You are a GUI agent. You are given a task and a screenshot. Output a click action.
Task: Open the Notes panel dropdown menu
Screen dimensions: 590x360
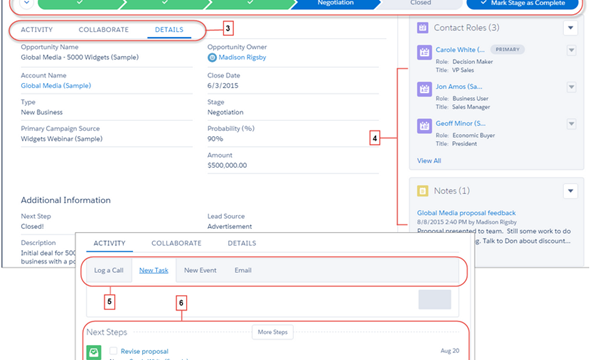click(570, 191)
